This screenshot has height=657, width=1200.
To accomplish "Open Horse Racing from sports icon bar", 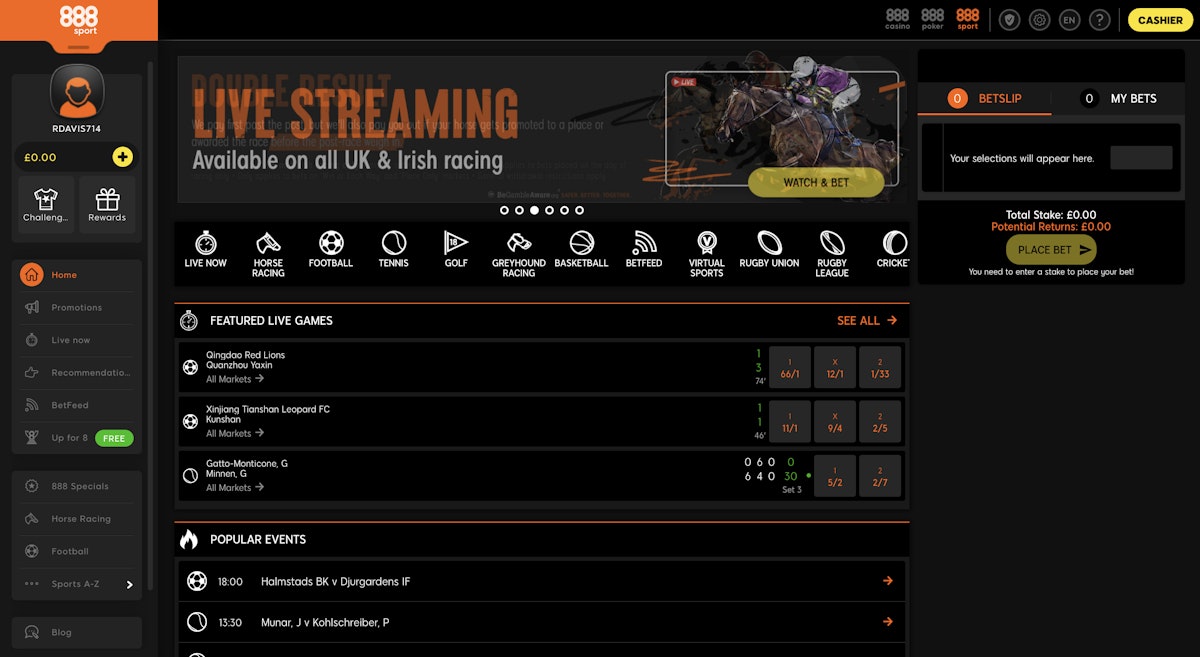I will click(x=268, y=253).
